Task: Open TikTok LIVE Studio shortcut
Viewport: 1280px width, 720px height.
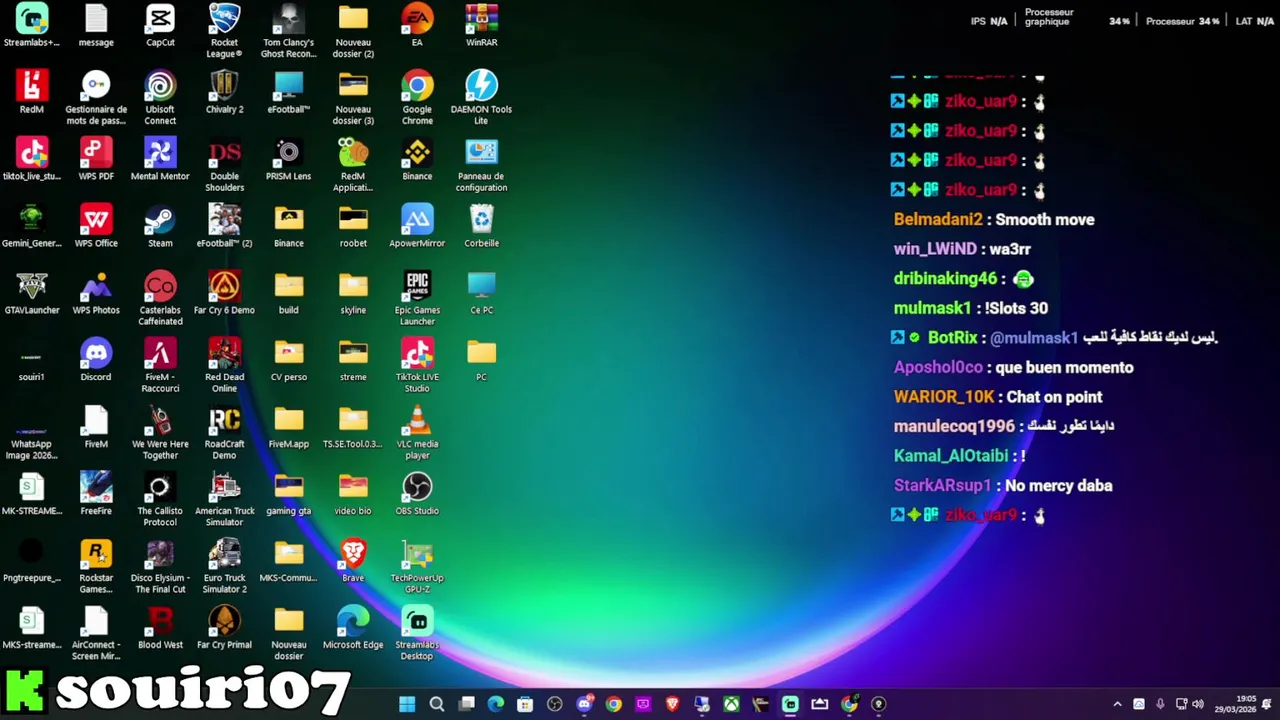Action: (x=417, y=366)
